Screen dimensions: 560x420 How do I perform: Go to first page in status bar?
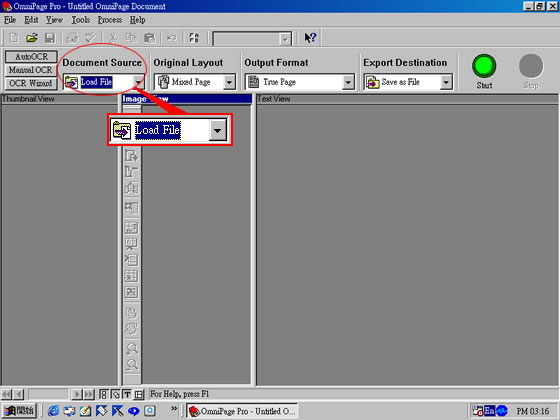coord(6,394)
